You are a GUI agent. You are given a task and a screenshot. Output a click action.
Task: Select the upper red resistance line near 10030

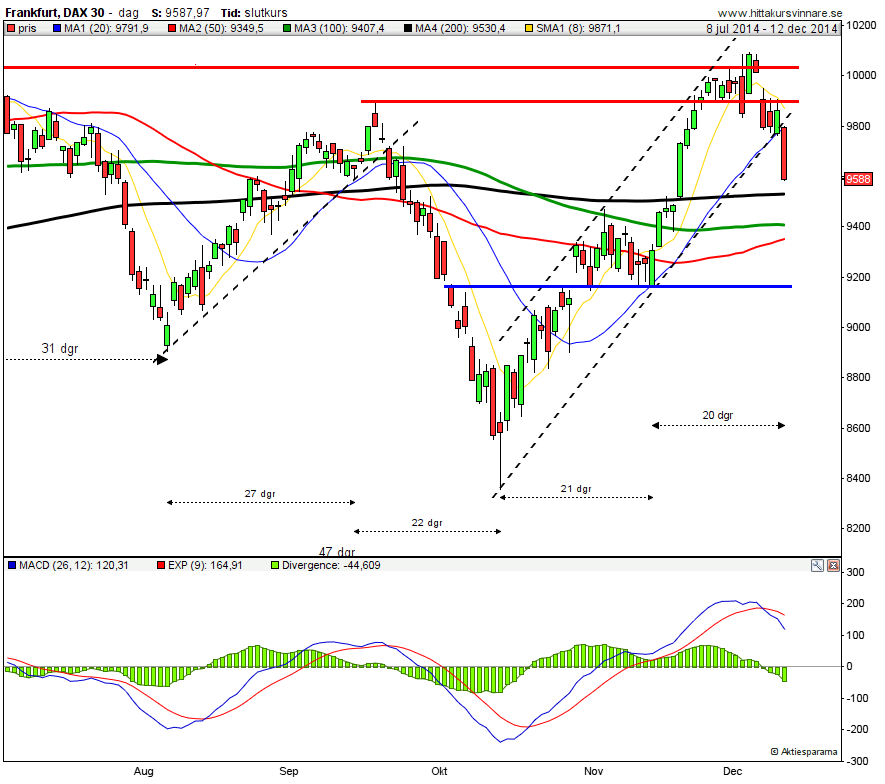click(x=401, y=68)
